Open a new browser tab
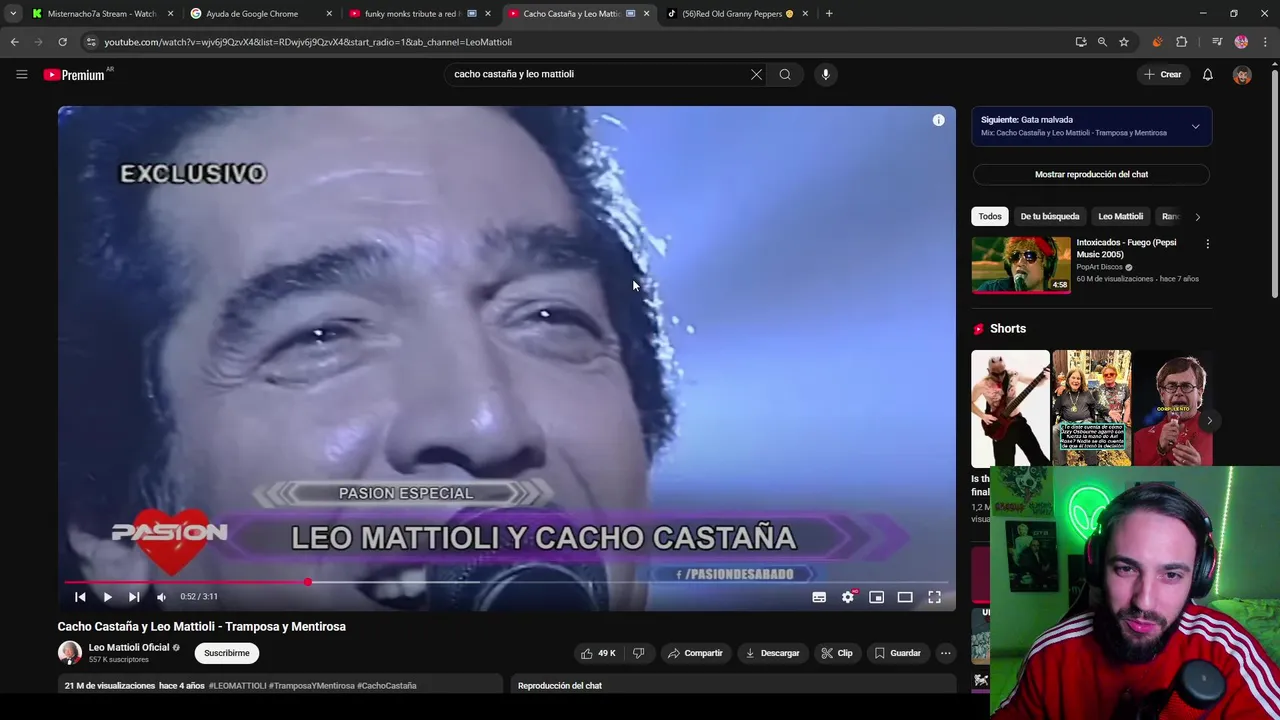Image resolution: width=1280 pixels, height=720 pixels. pyautogui.click(x=829, y=14)
